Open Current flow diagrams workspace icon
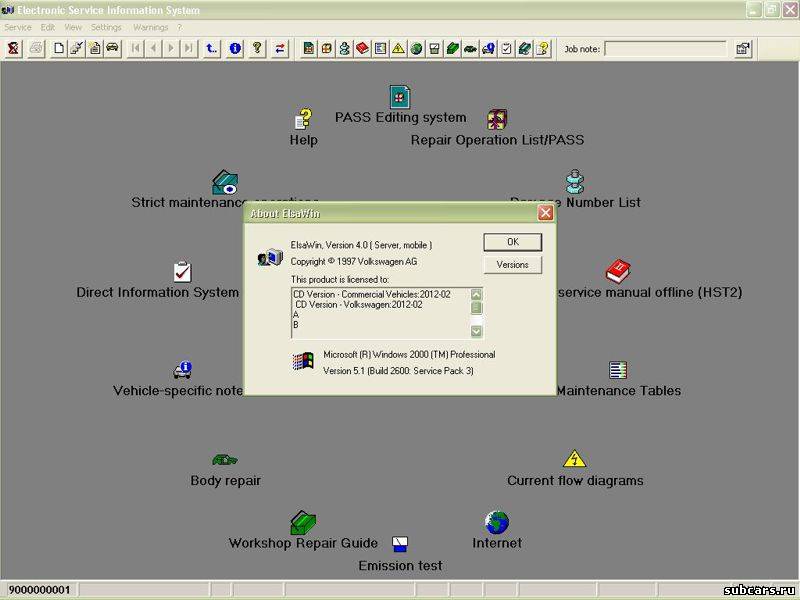Viewport: 800px width, 600px height. pos(574,459)
